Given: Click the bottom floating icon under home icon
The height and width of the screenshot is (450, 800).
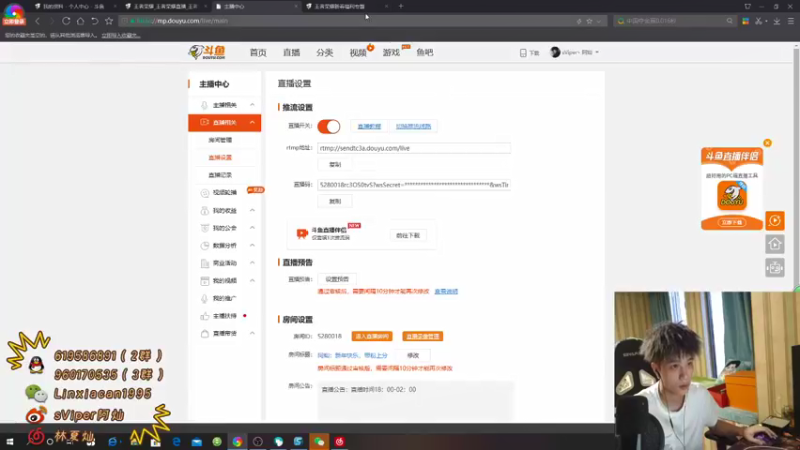Looking at the screenshot, I should click(x=774, y=268).
